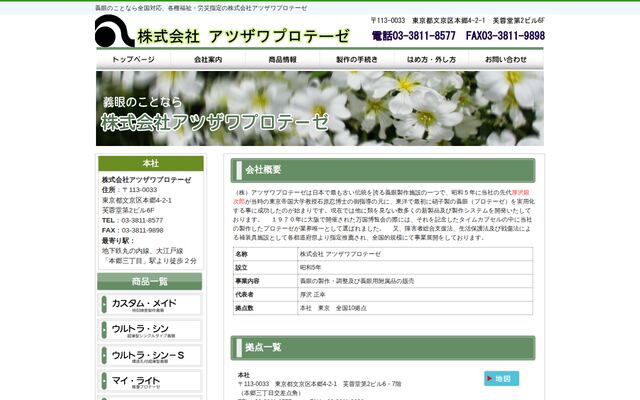Click the 事業内容 row label
The width and height of the screenshot is (640, 400).
[x=247, y=281]
